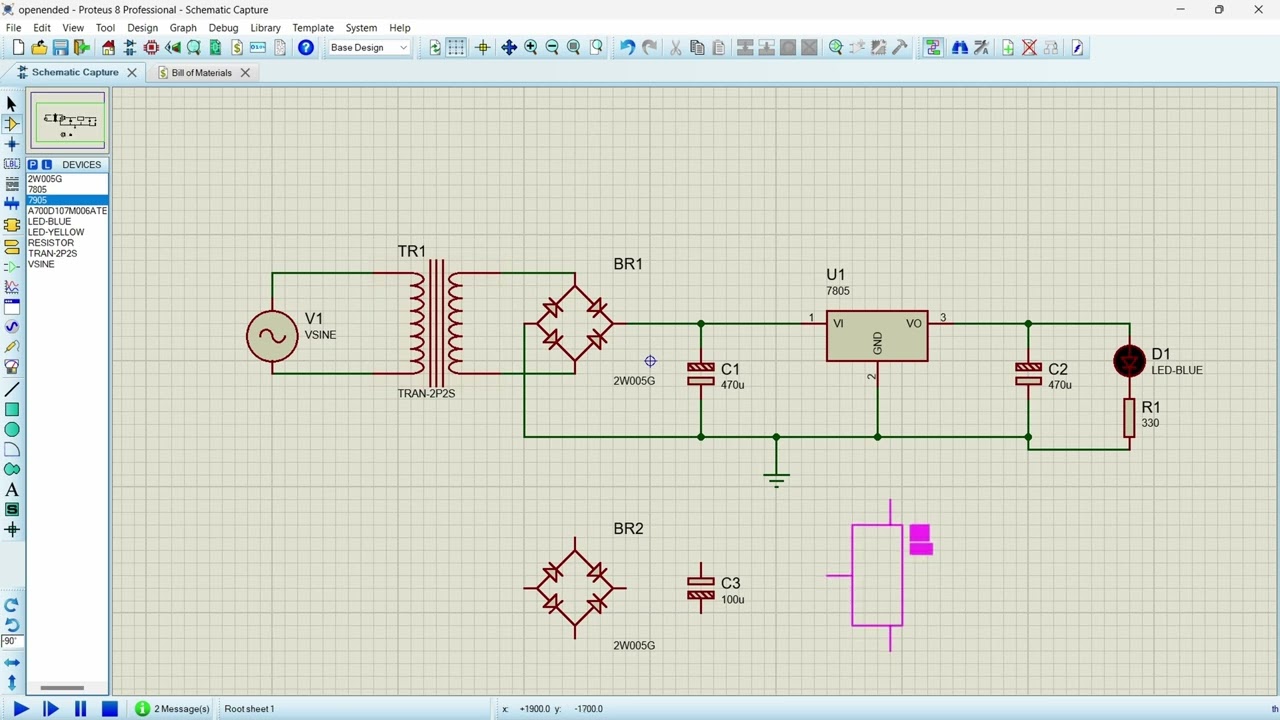This screenshot has height=720, width=1280.
Task: Select the 2D box graphics tool
Action: click(12, 409)
